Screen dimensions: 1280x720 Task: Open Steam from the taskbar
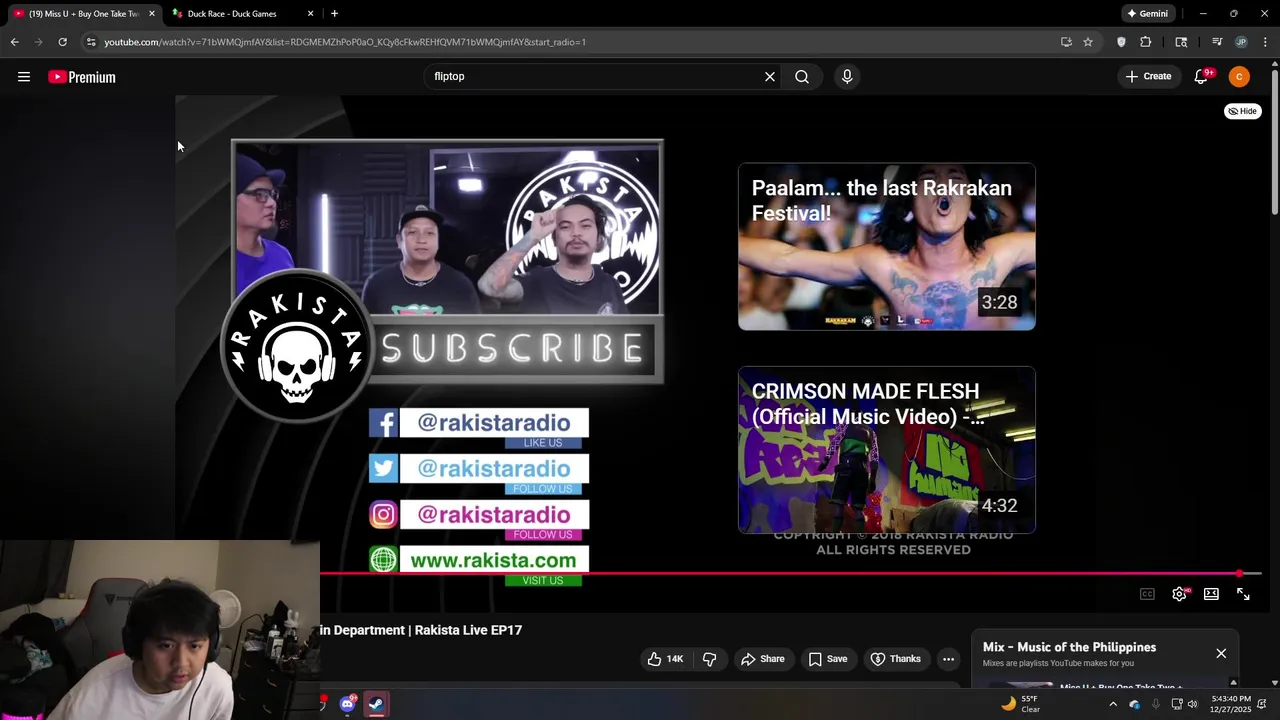[376, 704]
